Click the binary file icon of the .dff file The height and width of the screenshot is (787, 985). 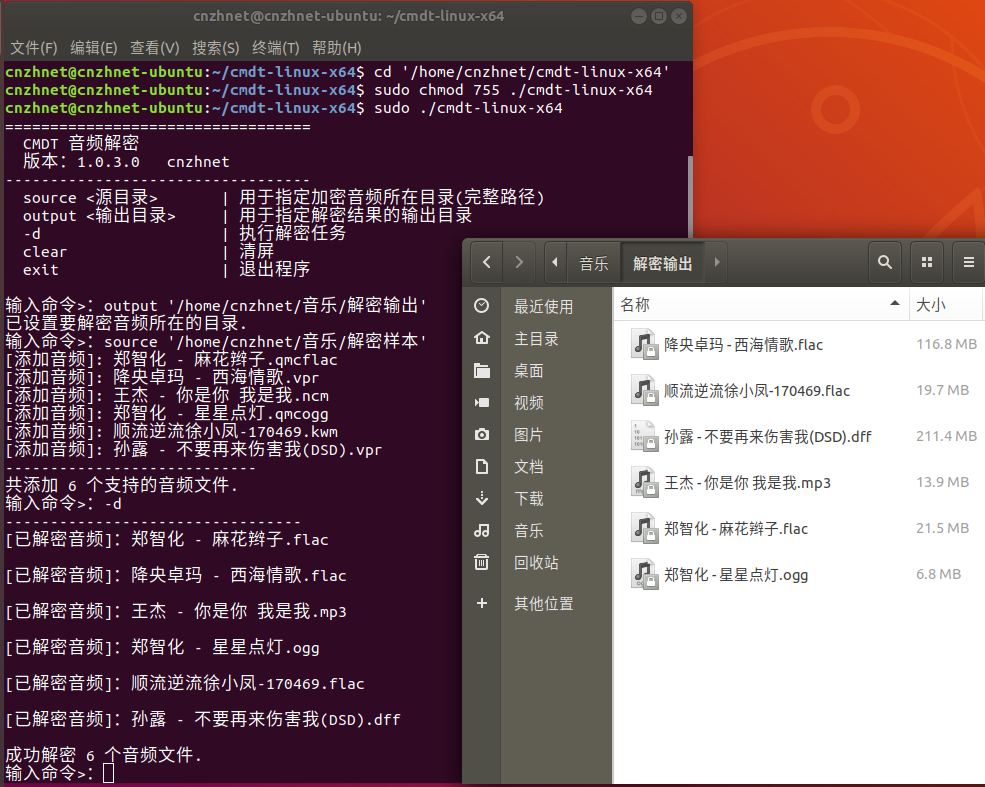point(644,437)
